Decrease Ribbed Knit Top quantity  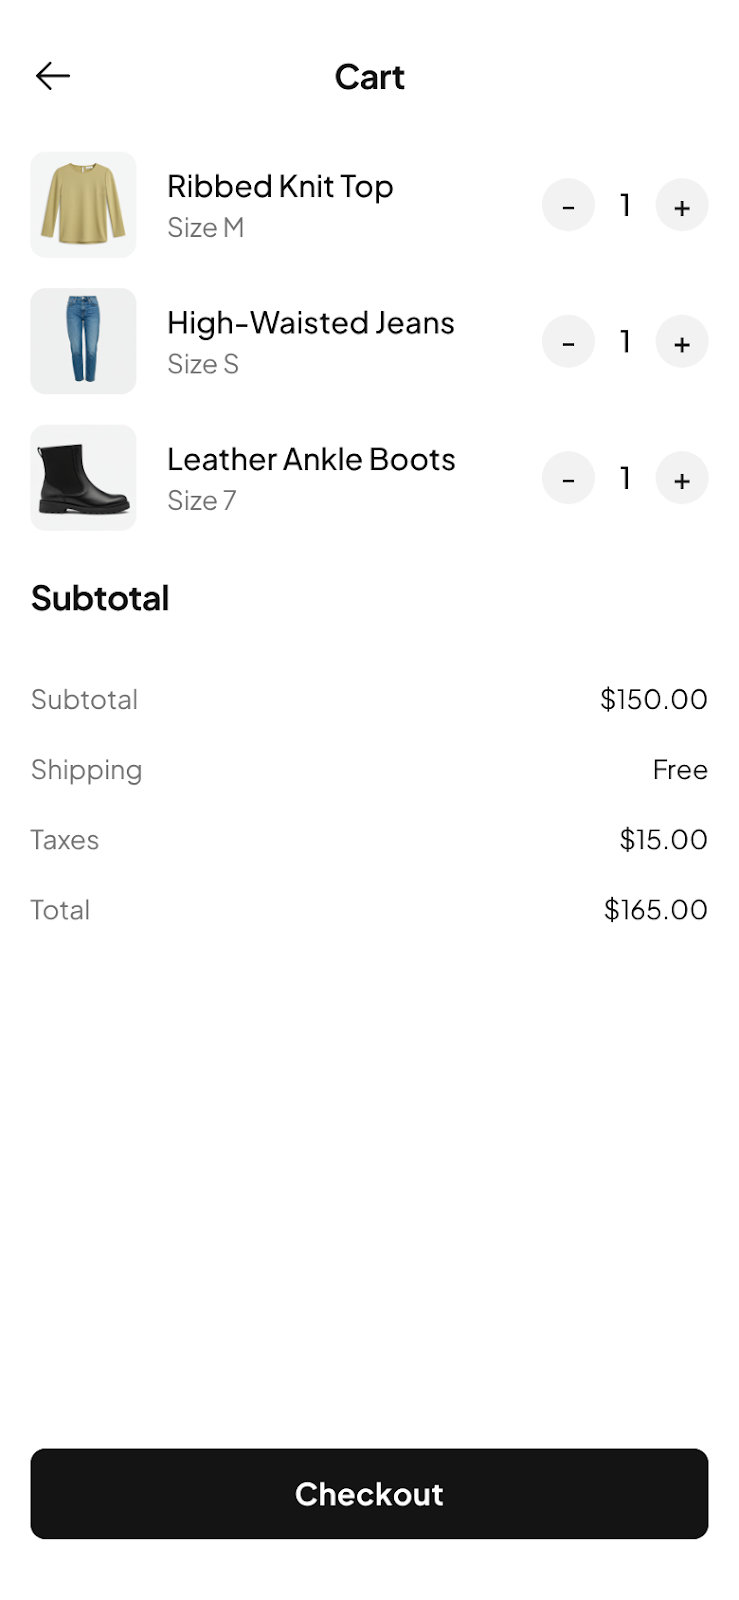pos(568,206)
